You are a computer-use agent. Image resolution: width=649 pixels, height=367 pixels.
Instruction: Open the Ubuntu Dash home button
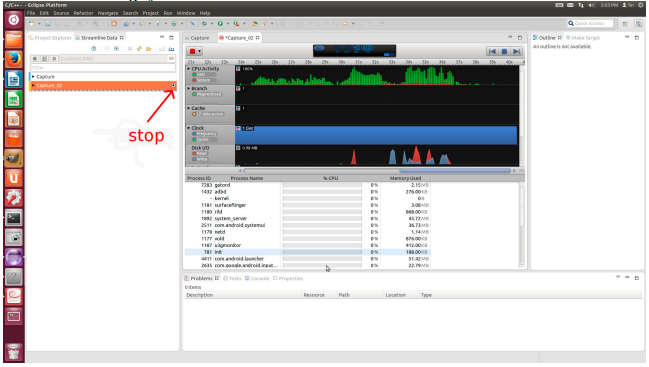(x=14, y=19)
